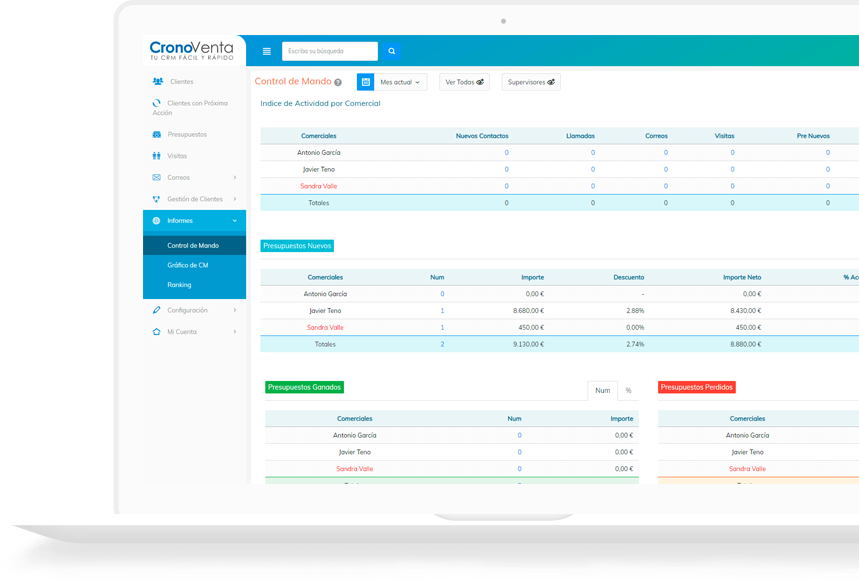Select Control de Mando submenu item

pyautogui.click(x=194, y=246)
